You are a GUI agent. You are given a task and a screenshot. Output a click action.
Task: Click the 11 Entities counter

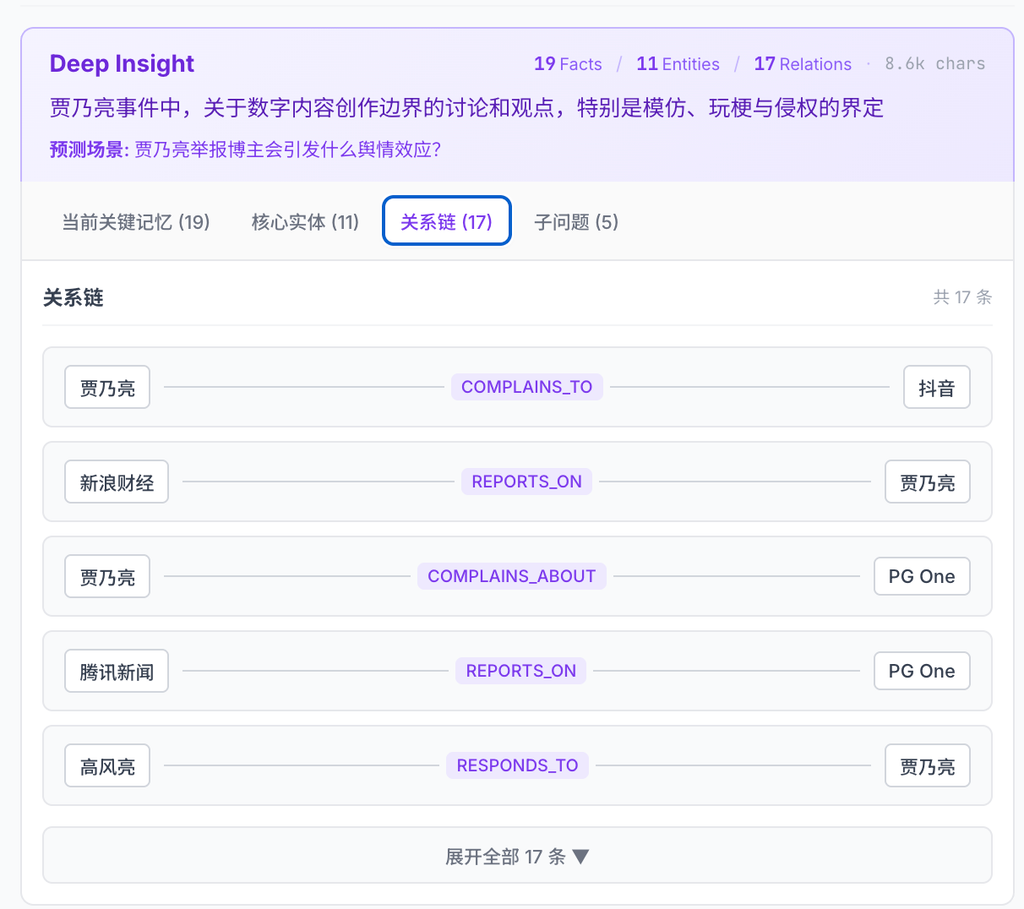677,64
